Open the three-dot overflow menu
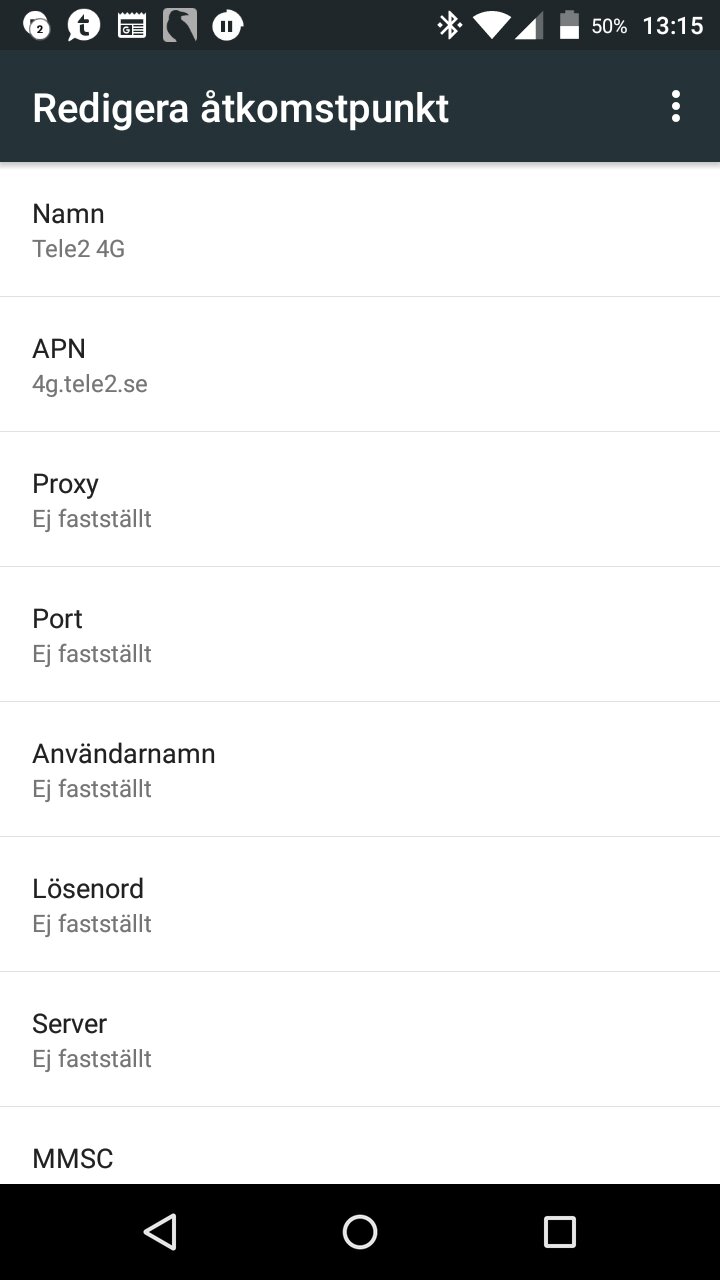Viewport: 720px width, 1280px height. click(x=676, y=107)
